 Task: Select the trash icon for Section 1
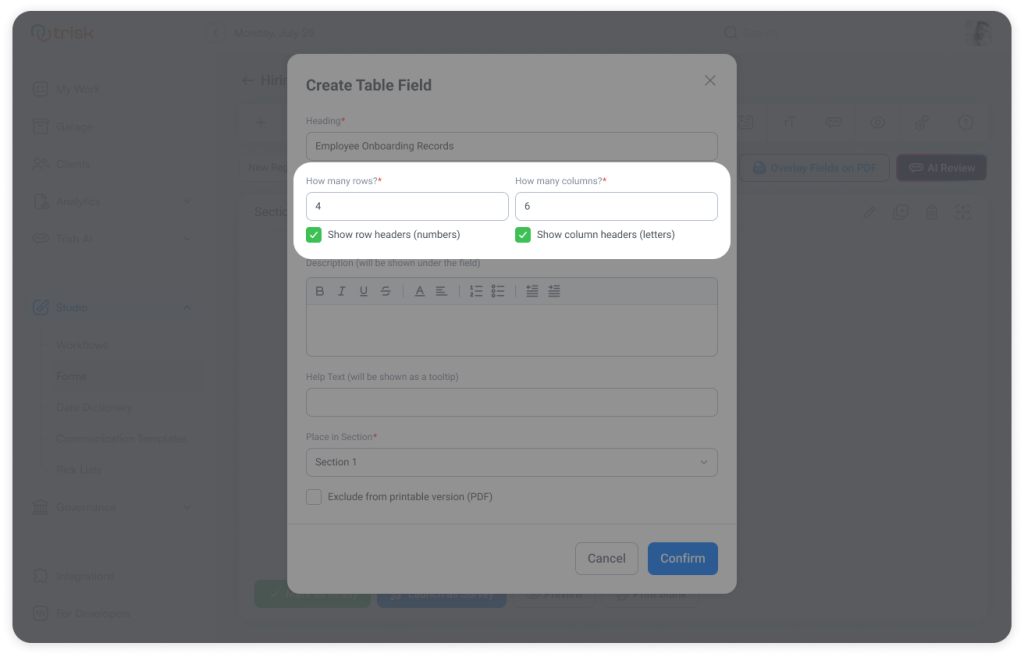tap(932, 213)
